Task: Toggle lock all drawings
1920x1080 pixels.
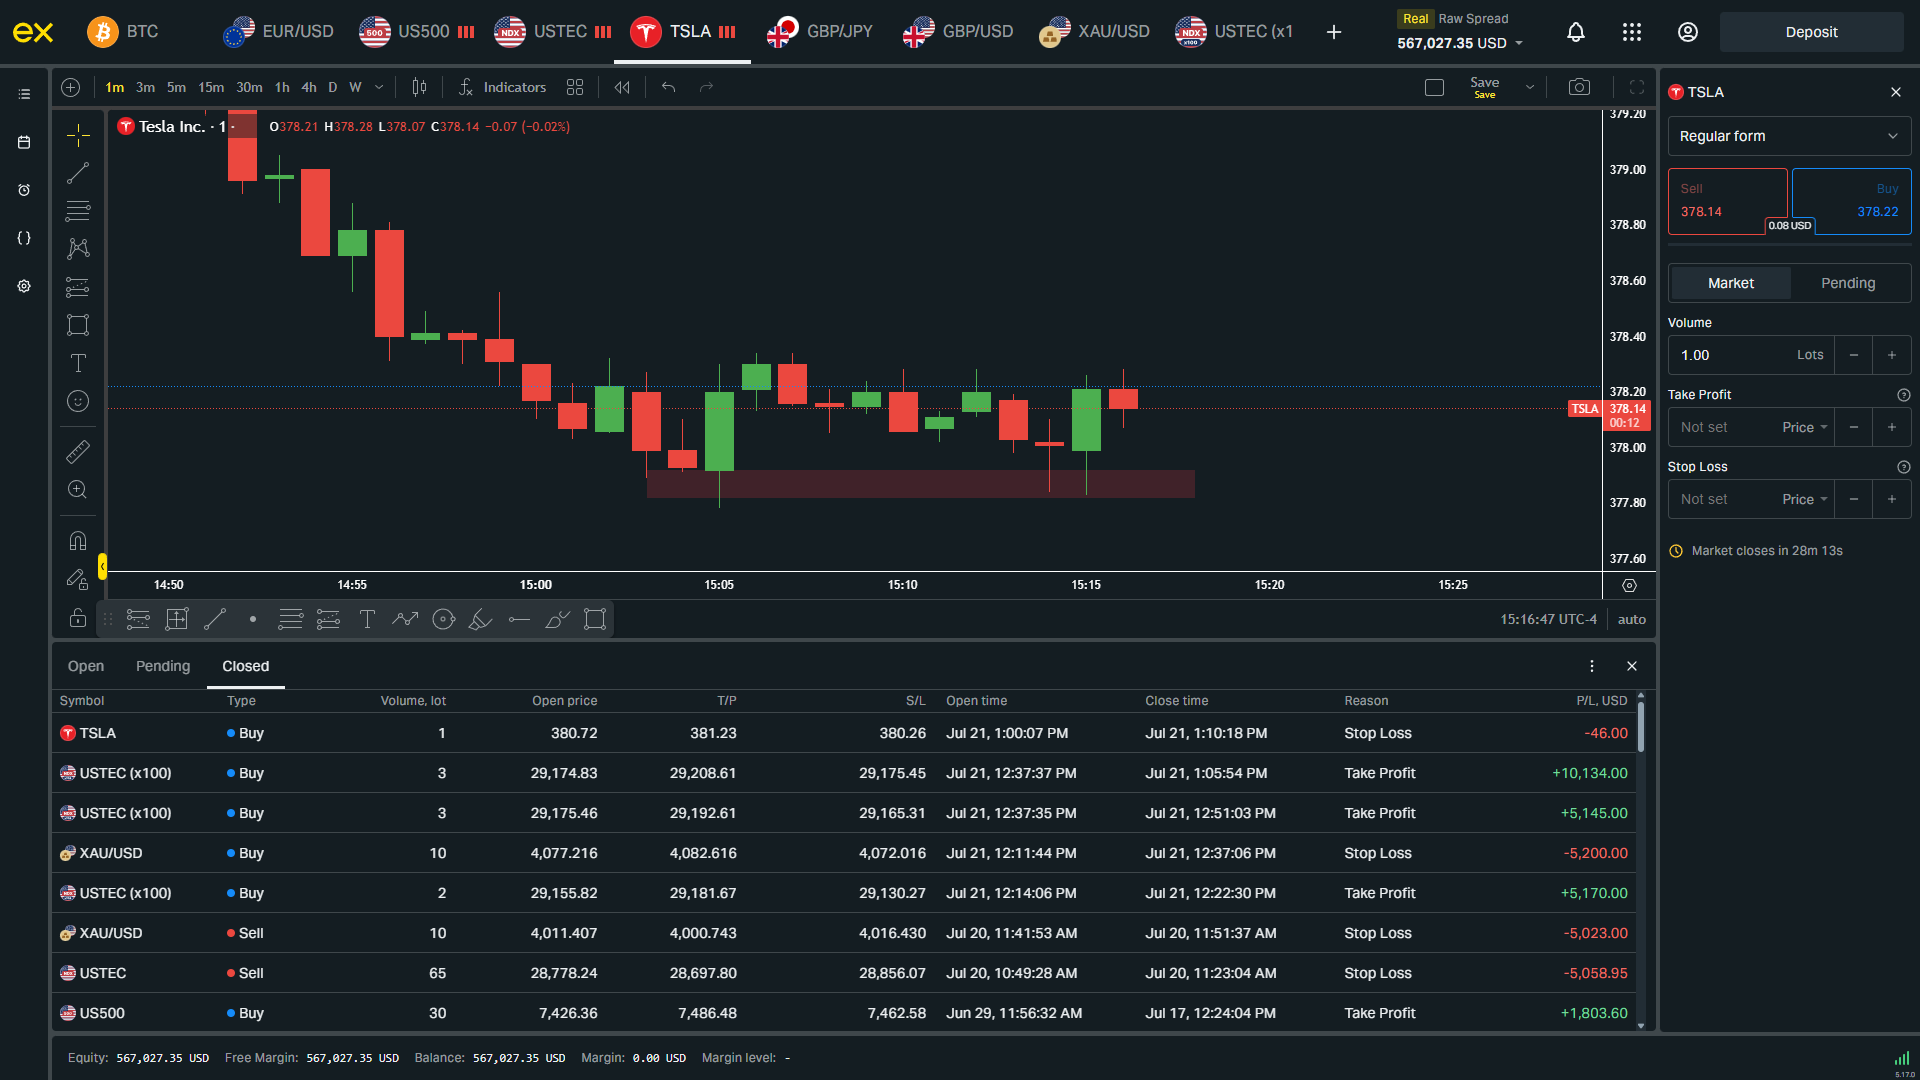Action: click(78, 618)
